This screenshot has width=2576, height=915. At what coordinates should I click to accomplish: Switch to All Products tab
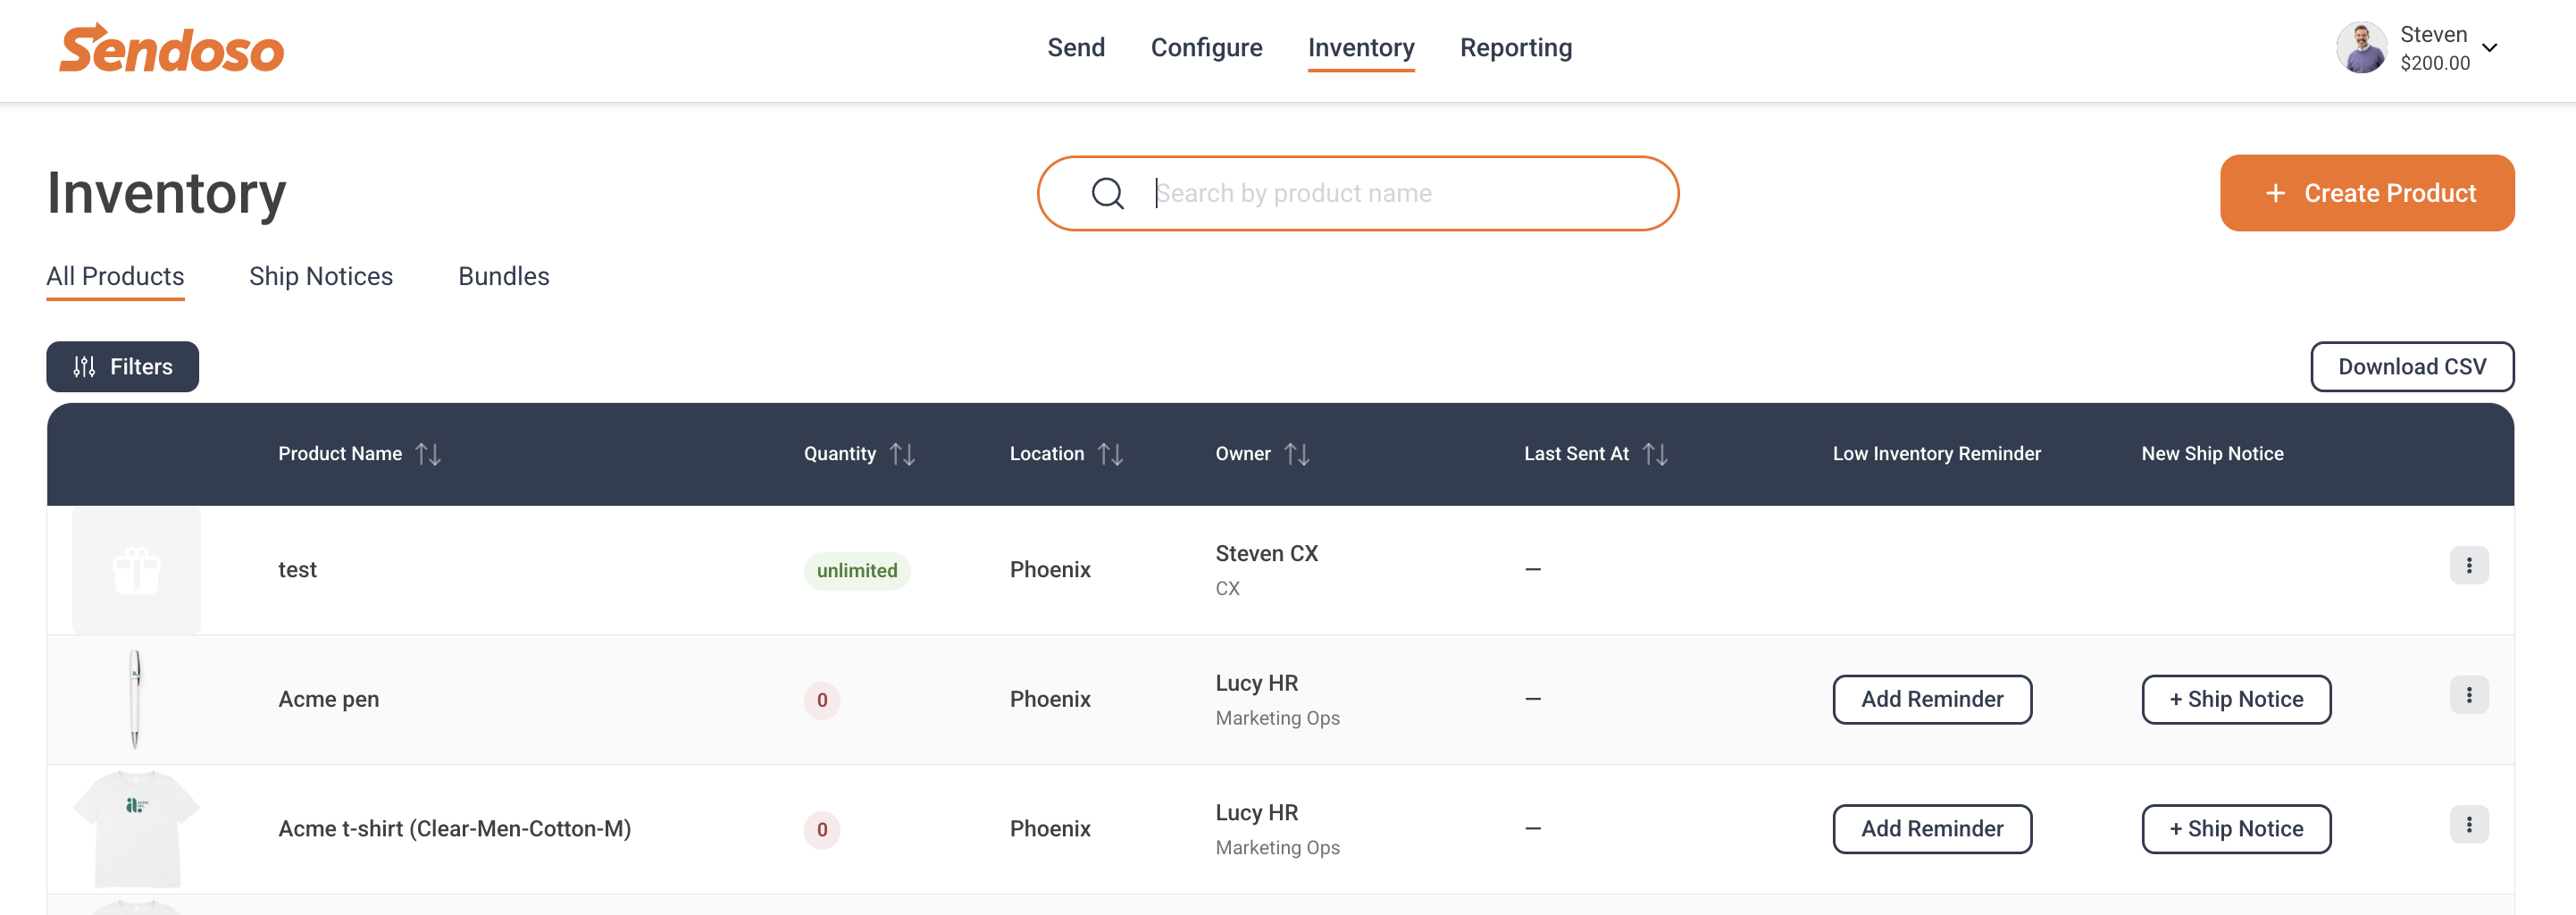point(115,276)
